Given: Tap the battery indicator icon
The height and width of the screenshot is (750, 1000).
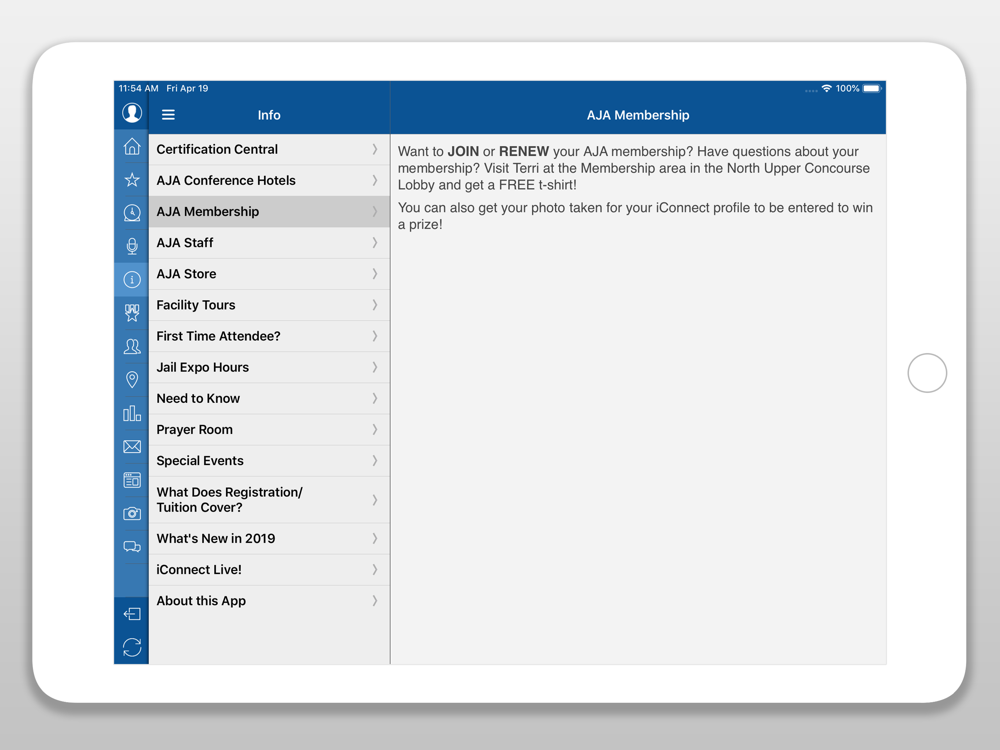Looking at the screenshot, I should pyautogui.click(x=872, y=88).
